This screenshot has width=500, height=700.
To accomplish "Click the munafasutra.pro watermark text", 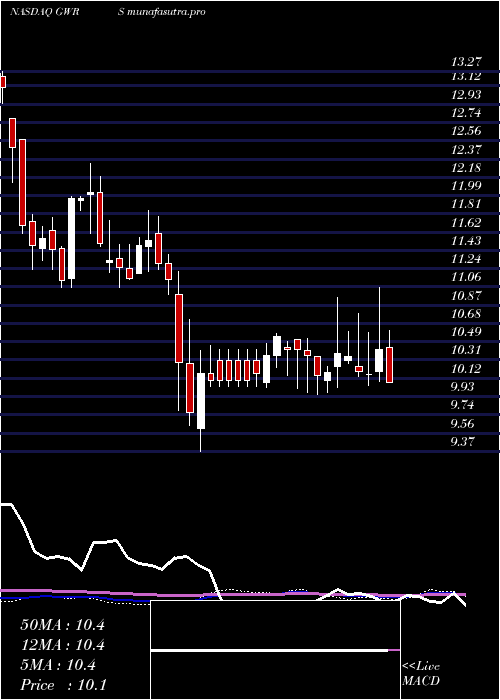I will point(167,12).
